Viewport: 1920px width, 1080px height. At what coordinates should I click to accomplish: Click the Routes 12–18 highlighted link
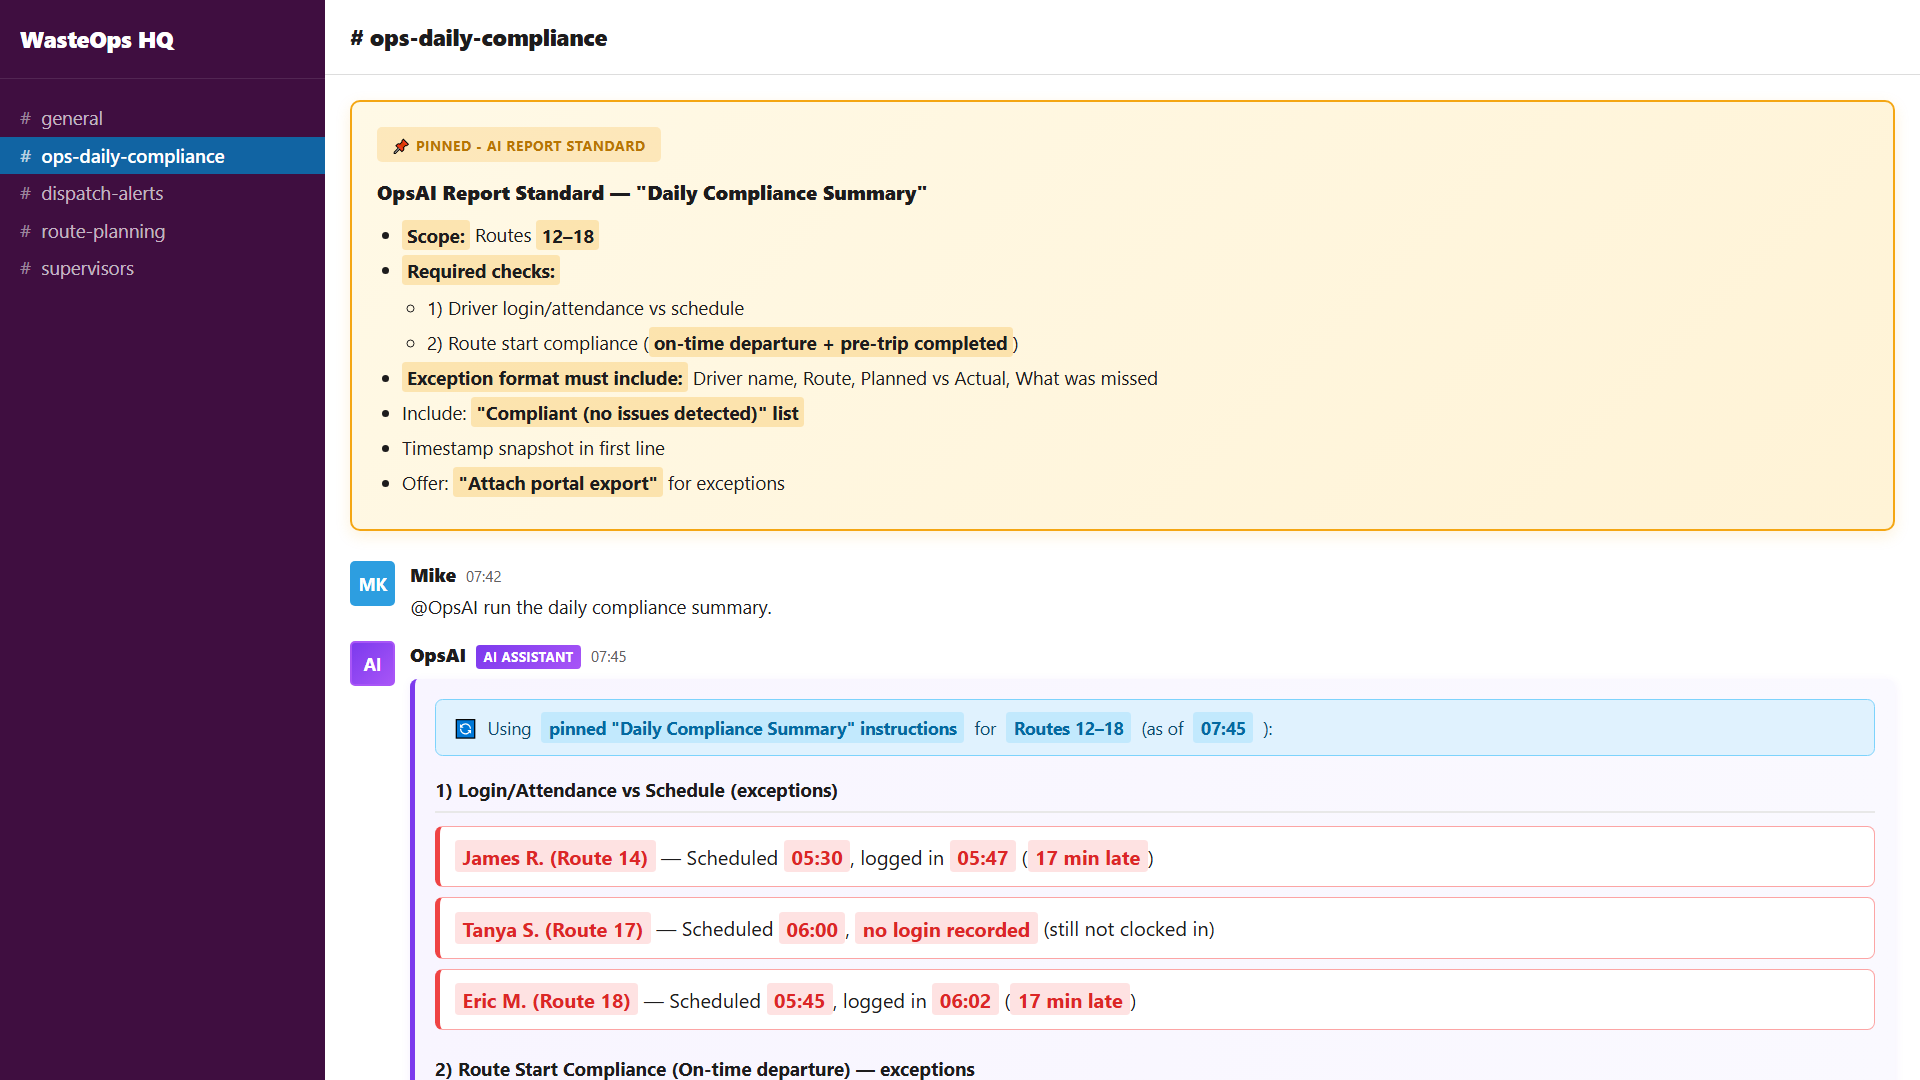tap(1068, 728)
